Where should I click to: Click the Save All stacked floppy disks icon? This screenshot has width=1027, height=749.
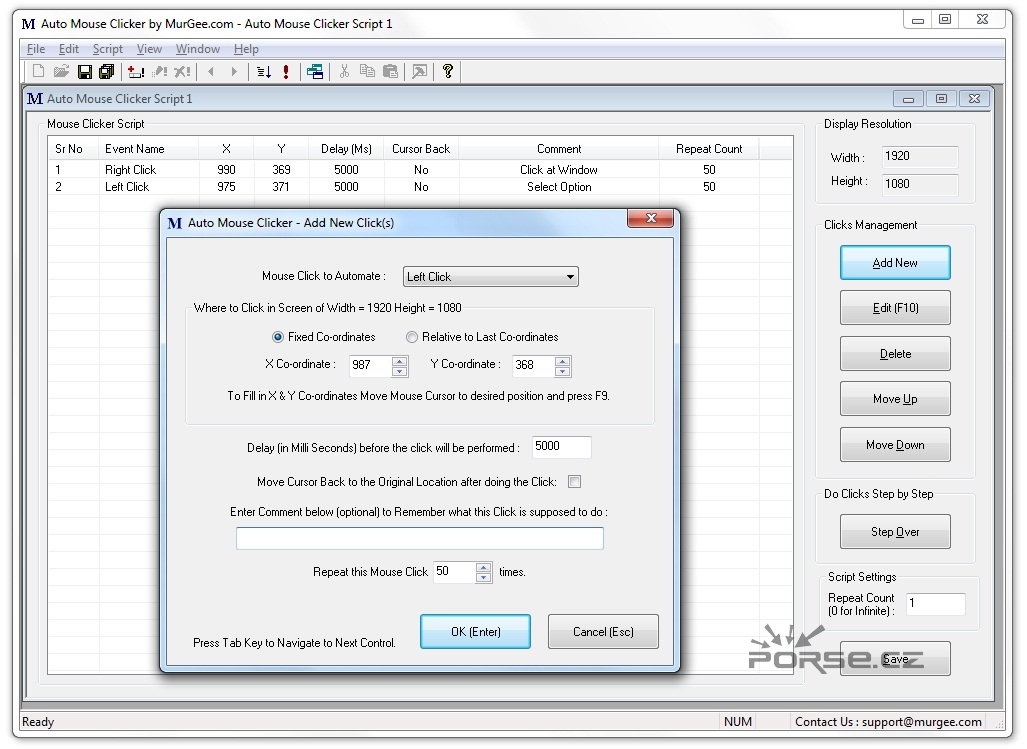106,71
